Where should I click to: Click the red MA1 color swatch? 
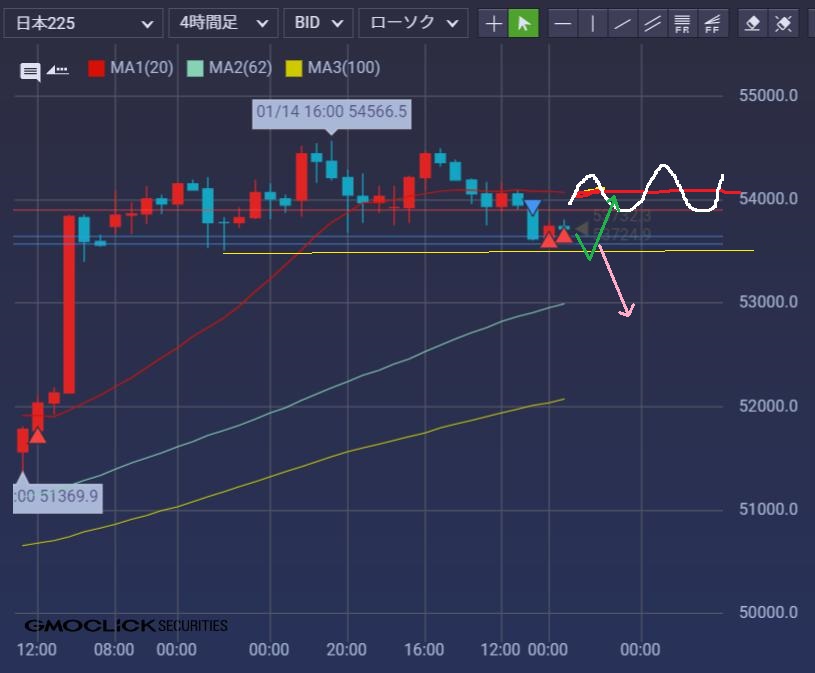(97, 68)
